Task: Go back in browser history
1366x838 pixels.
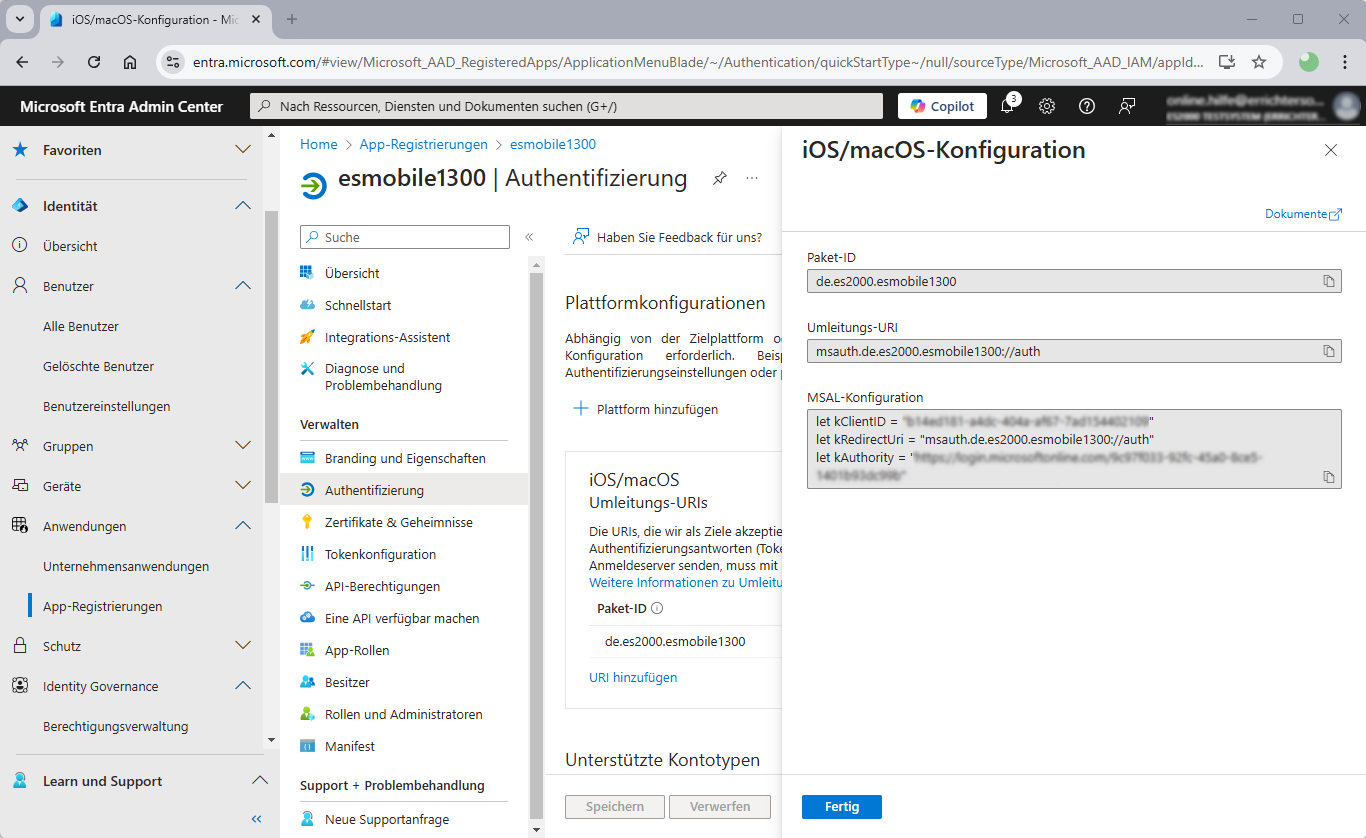Action: click(x=22, y=62)
